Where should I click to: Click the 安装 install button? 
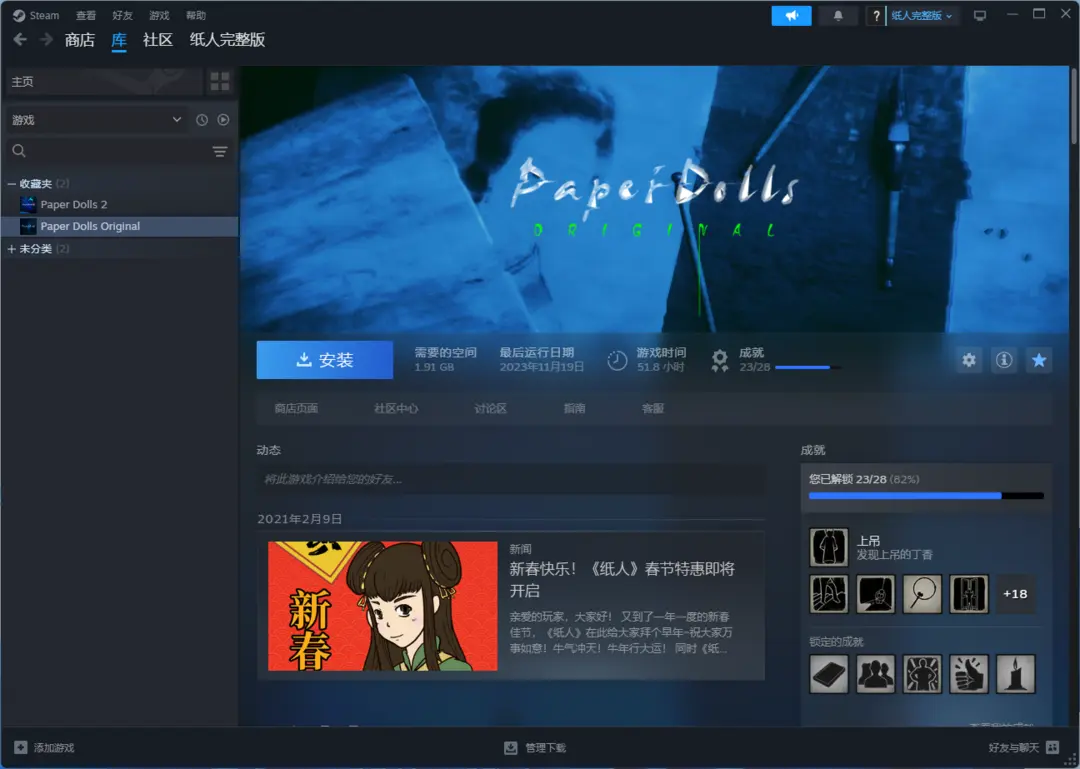click(x=325, y=360)
